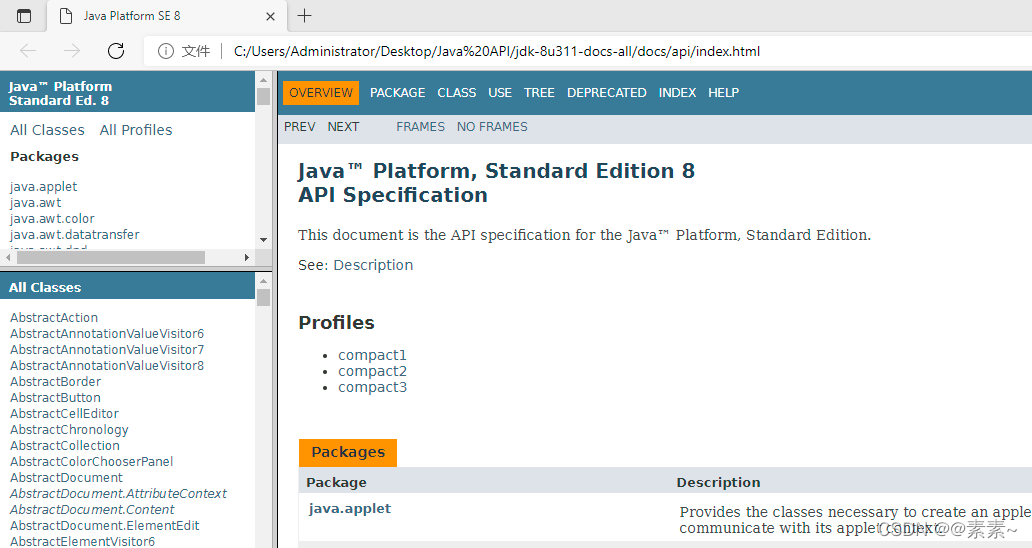
Task: Open the PACKAGE navigation item
Action: (398, 93)
